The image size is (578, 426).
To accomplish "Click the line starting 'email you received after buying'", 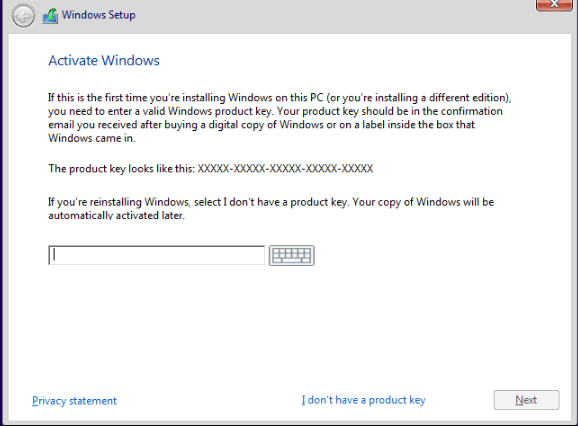I will tap(261, 125).
